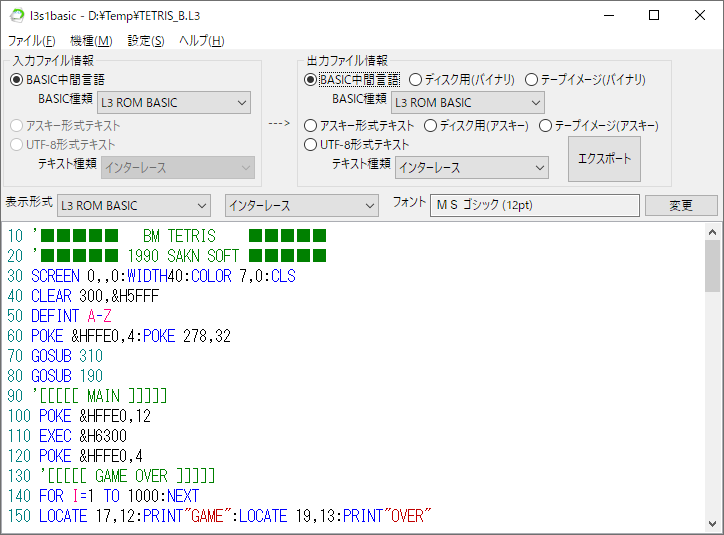The width and height of the screenshot is (724, 535).
Task: Click line 100 POKE &HFFE0,12
Action: 79,416
